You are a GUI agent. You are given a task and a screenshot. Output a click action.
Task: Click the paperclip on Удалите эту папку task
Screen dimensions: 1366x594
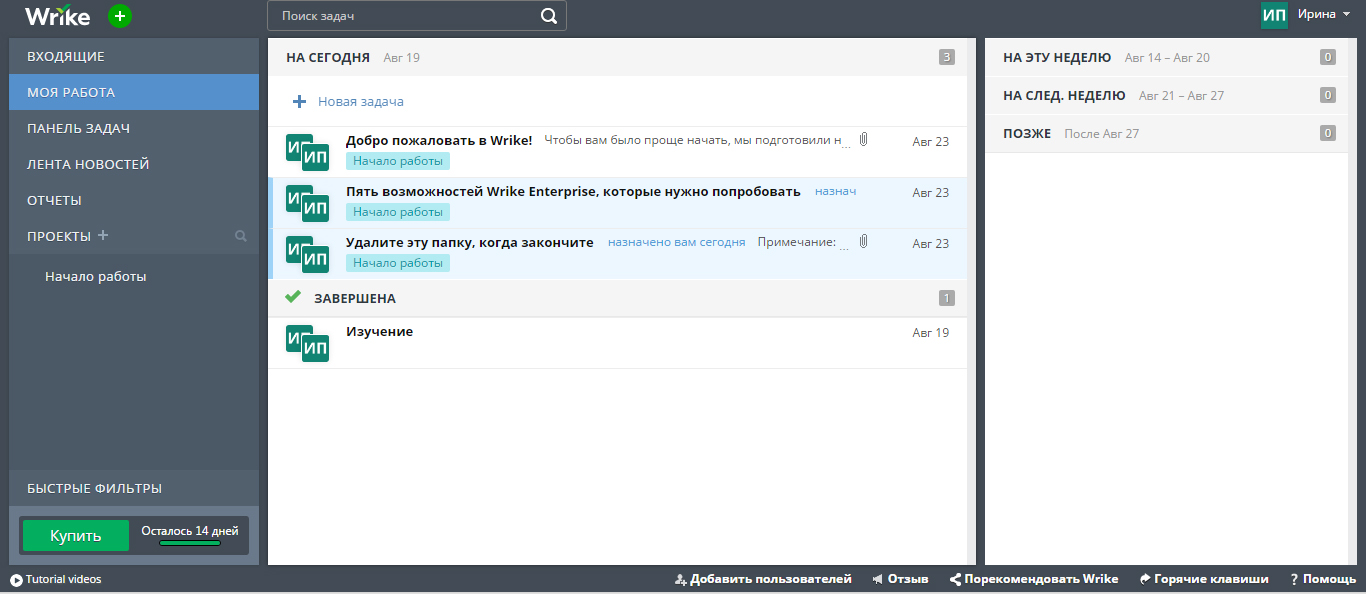point(864,242)
